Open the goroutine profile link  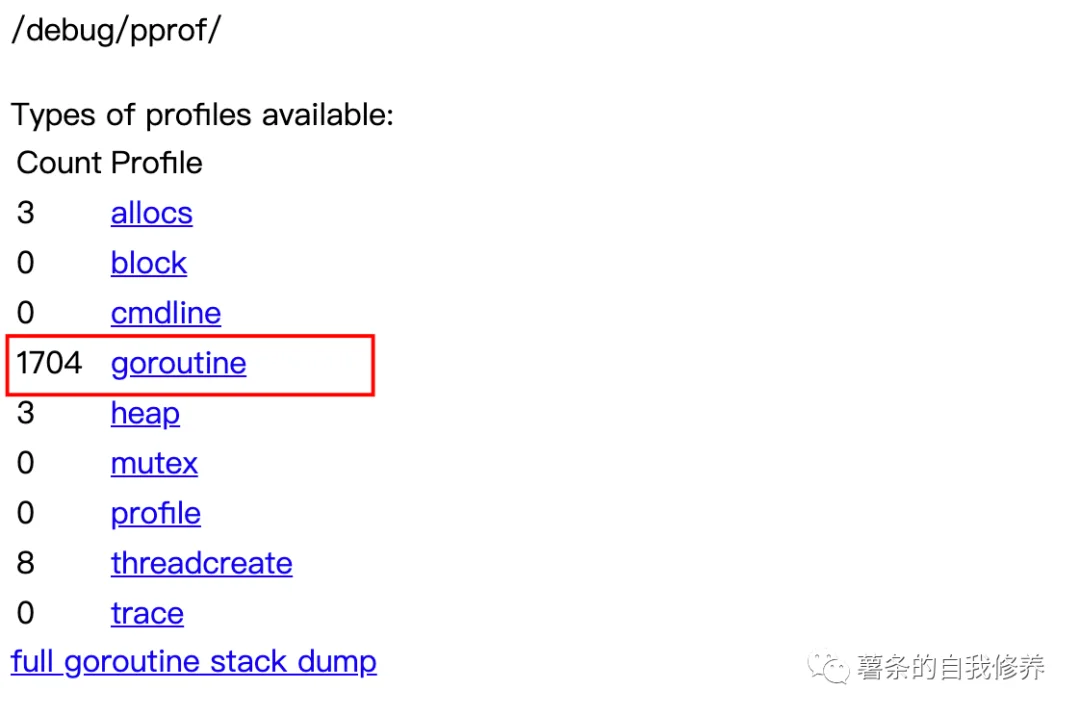click(178, 363)
